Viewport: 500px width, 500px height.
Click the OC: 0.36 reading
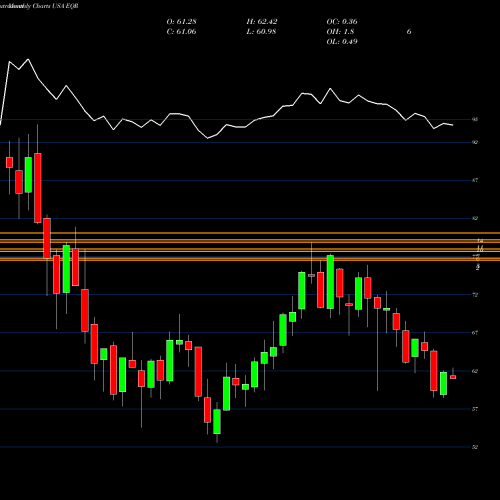(342, 22)
